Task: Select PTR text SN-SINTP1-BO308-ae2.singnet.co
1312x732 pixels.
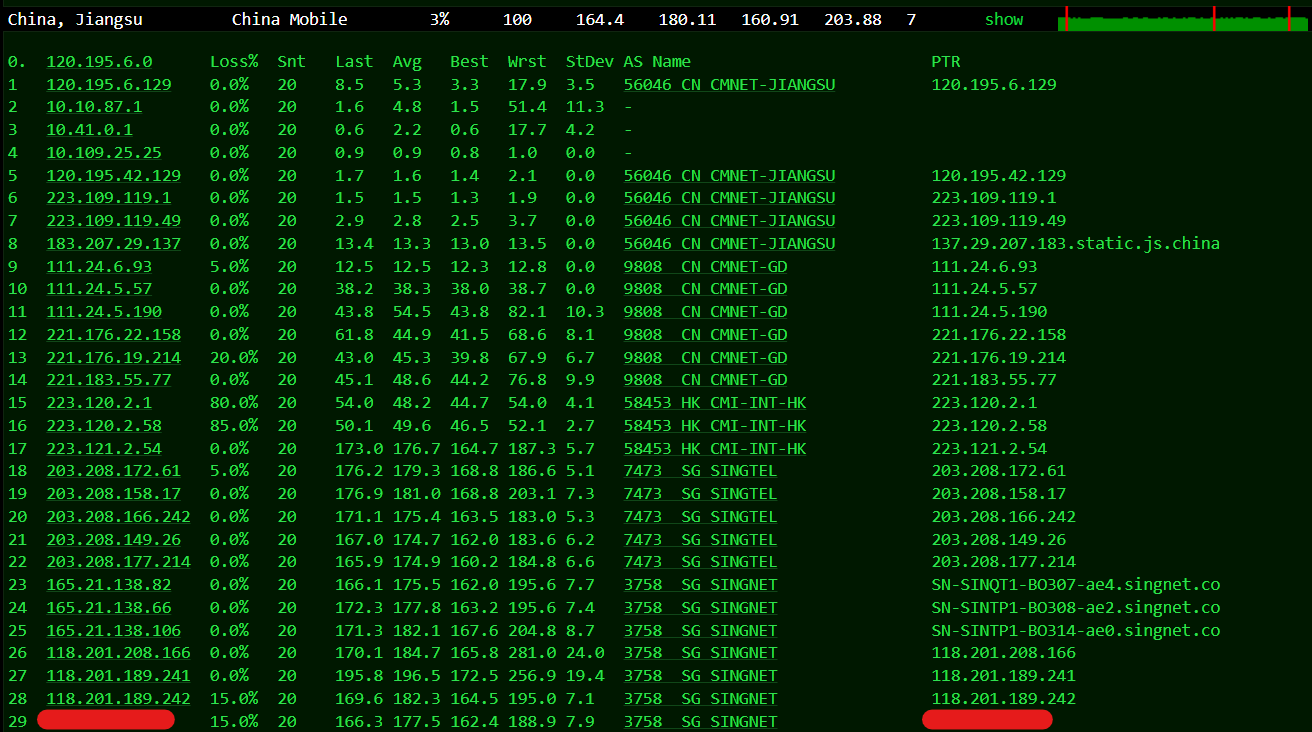Action: point(1076,608)
